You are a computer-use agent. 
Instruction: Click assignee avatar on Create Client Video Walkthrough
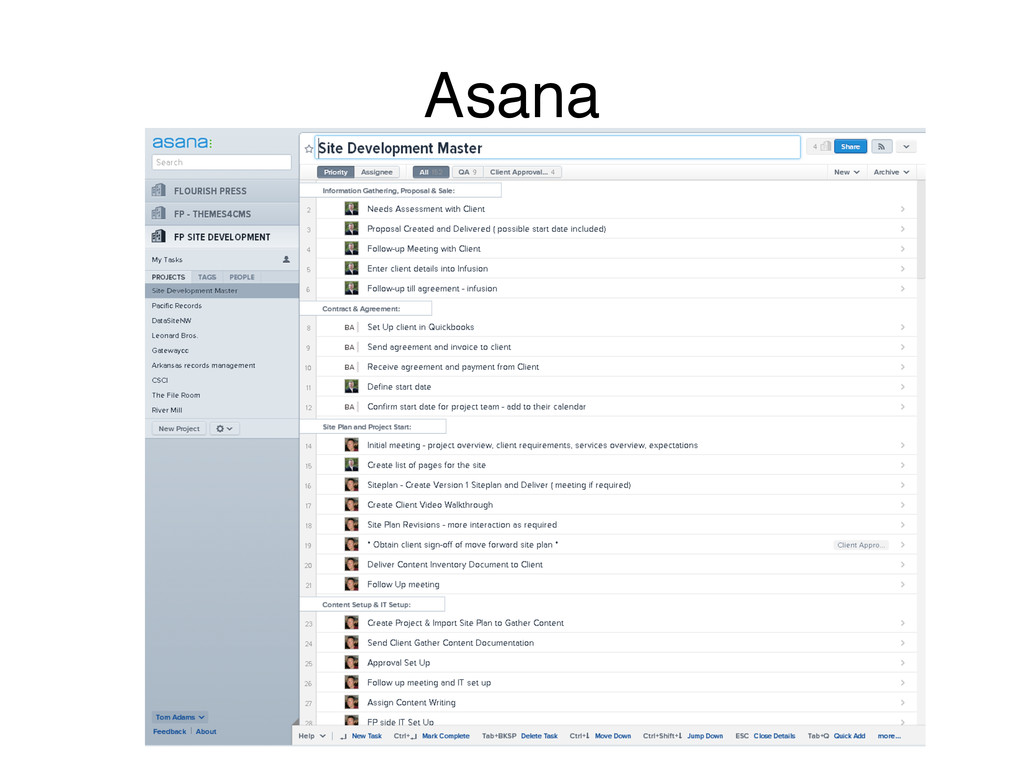[351, 505]
